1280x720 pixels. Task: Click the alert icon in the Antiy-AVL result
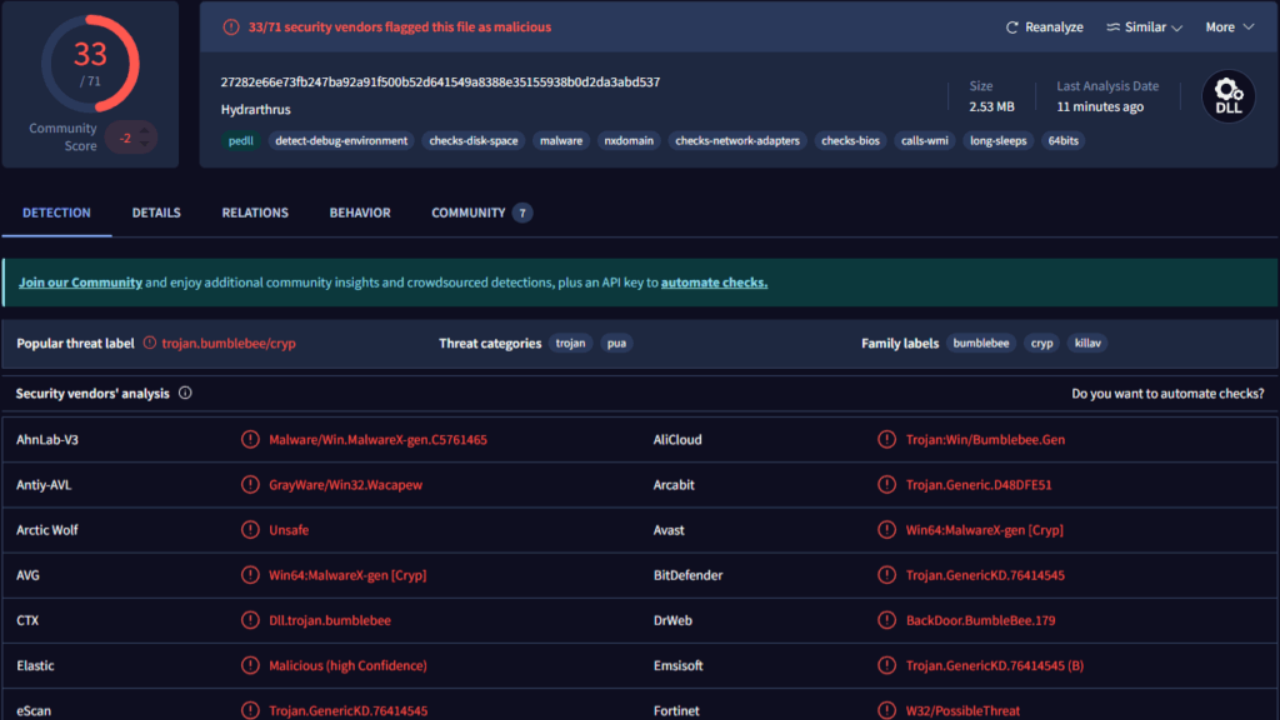250,485
